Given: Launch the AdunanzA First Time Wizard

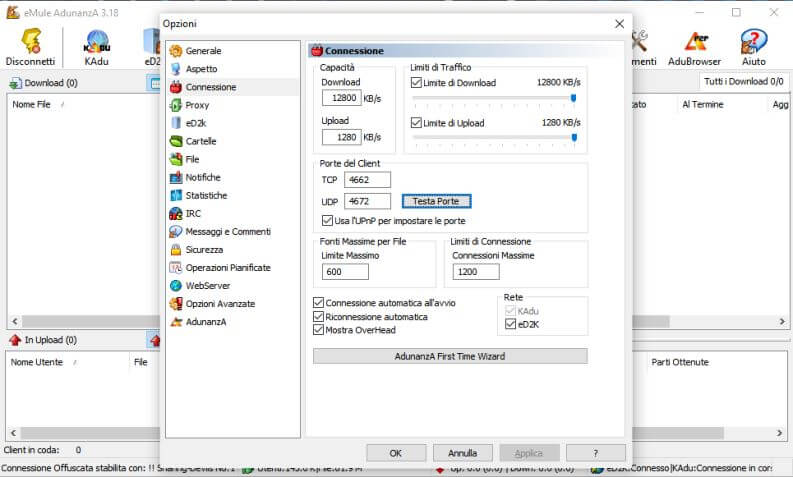Looking at the screenshot, I should click(x=450, y=356).
